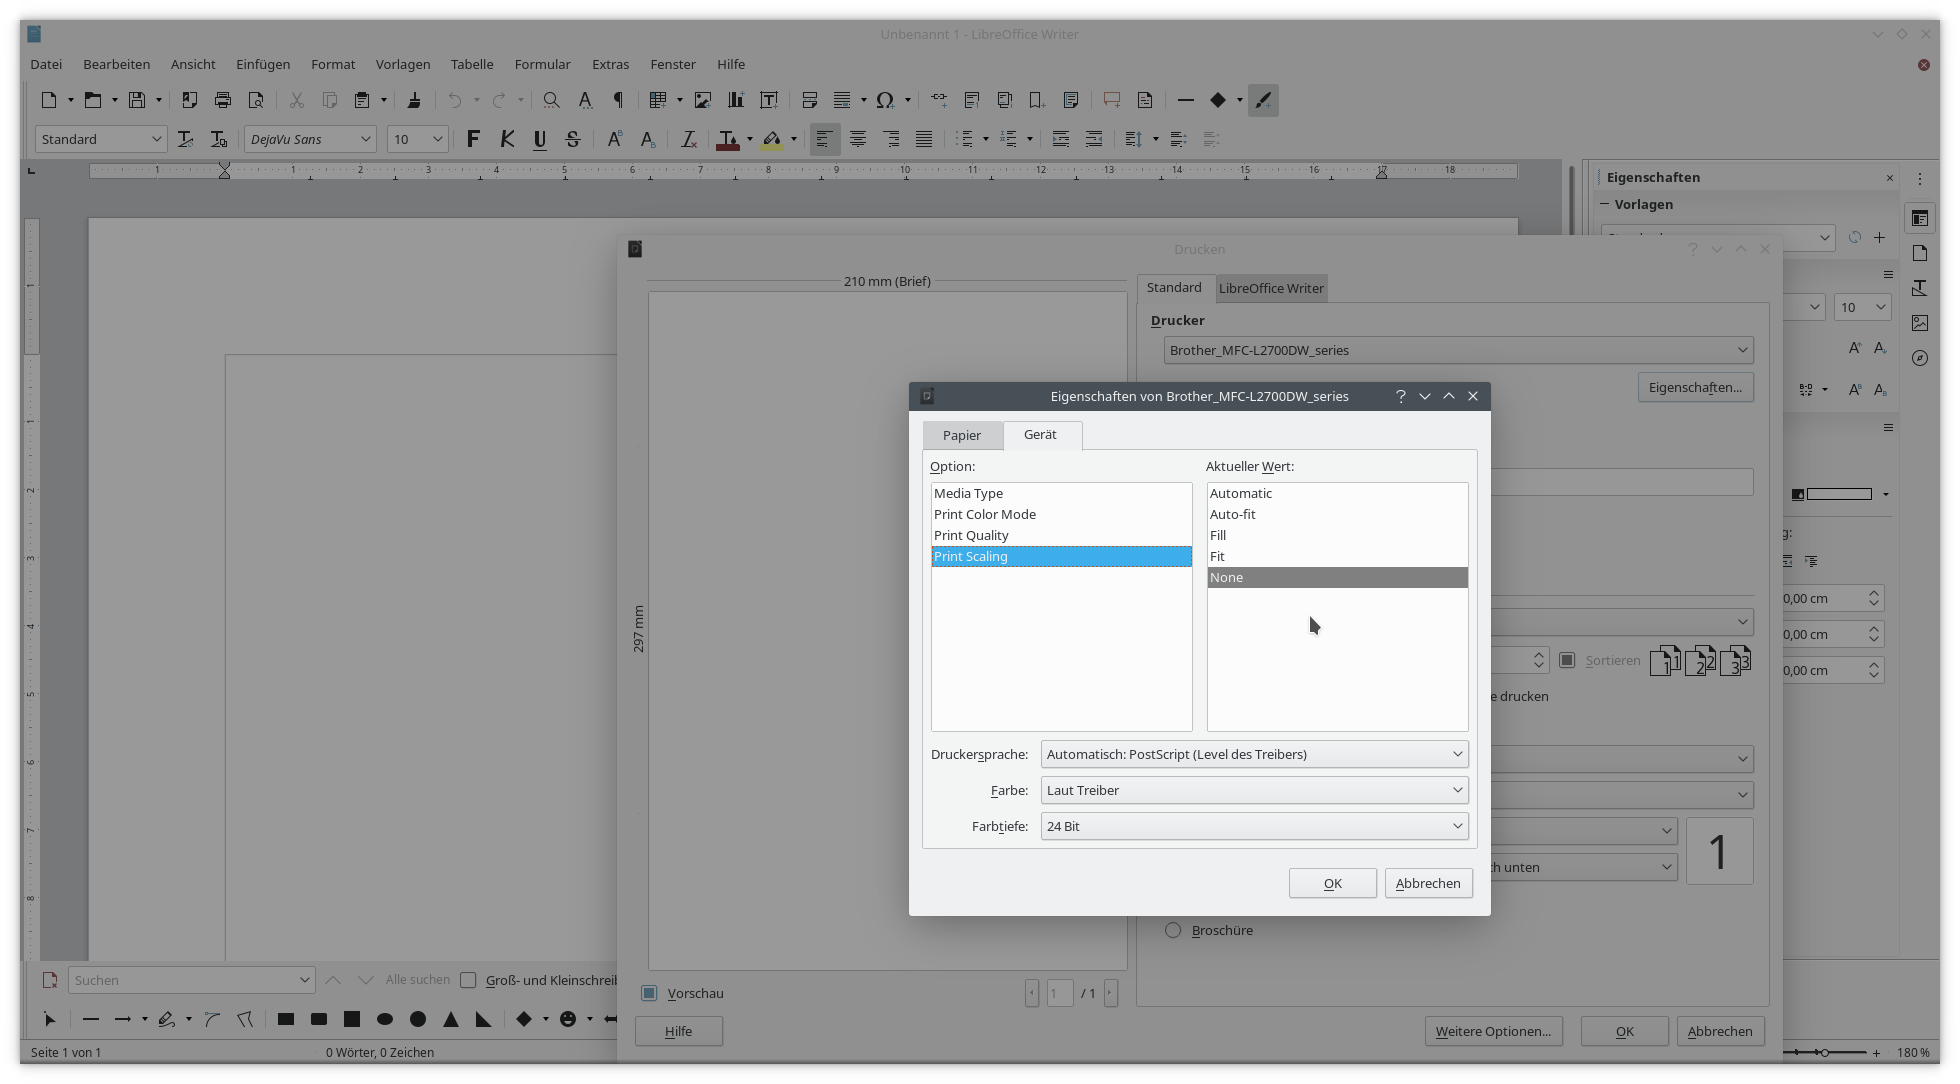
Task: Click Abbrechen in printer properties dialog
Action: (x=1428, y=883)
